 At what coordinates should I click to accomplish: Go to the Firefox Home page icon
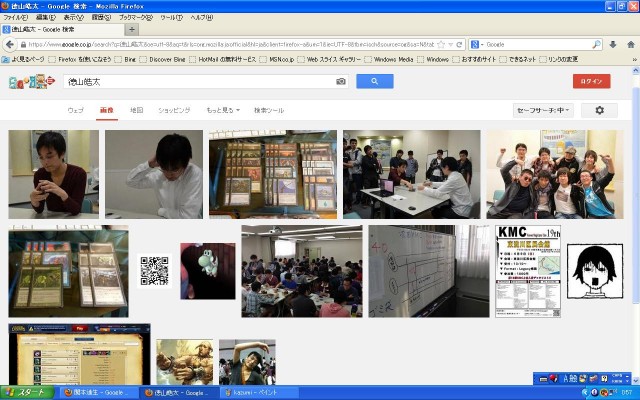[x=631, y=44]
